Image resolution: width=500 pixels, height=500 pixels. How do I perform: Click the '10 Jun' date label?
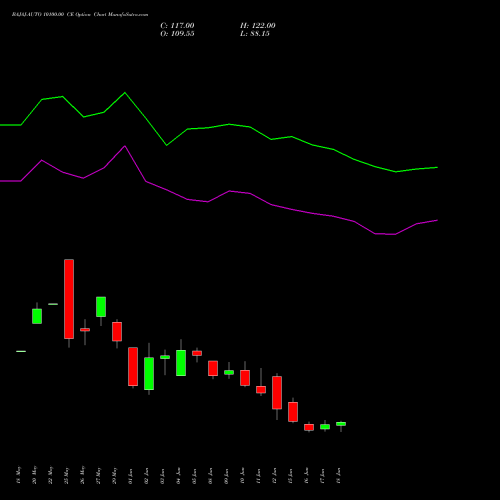(243, 475)
